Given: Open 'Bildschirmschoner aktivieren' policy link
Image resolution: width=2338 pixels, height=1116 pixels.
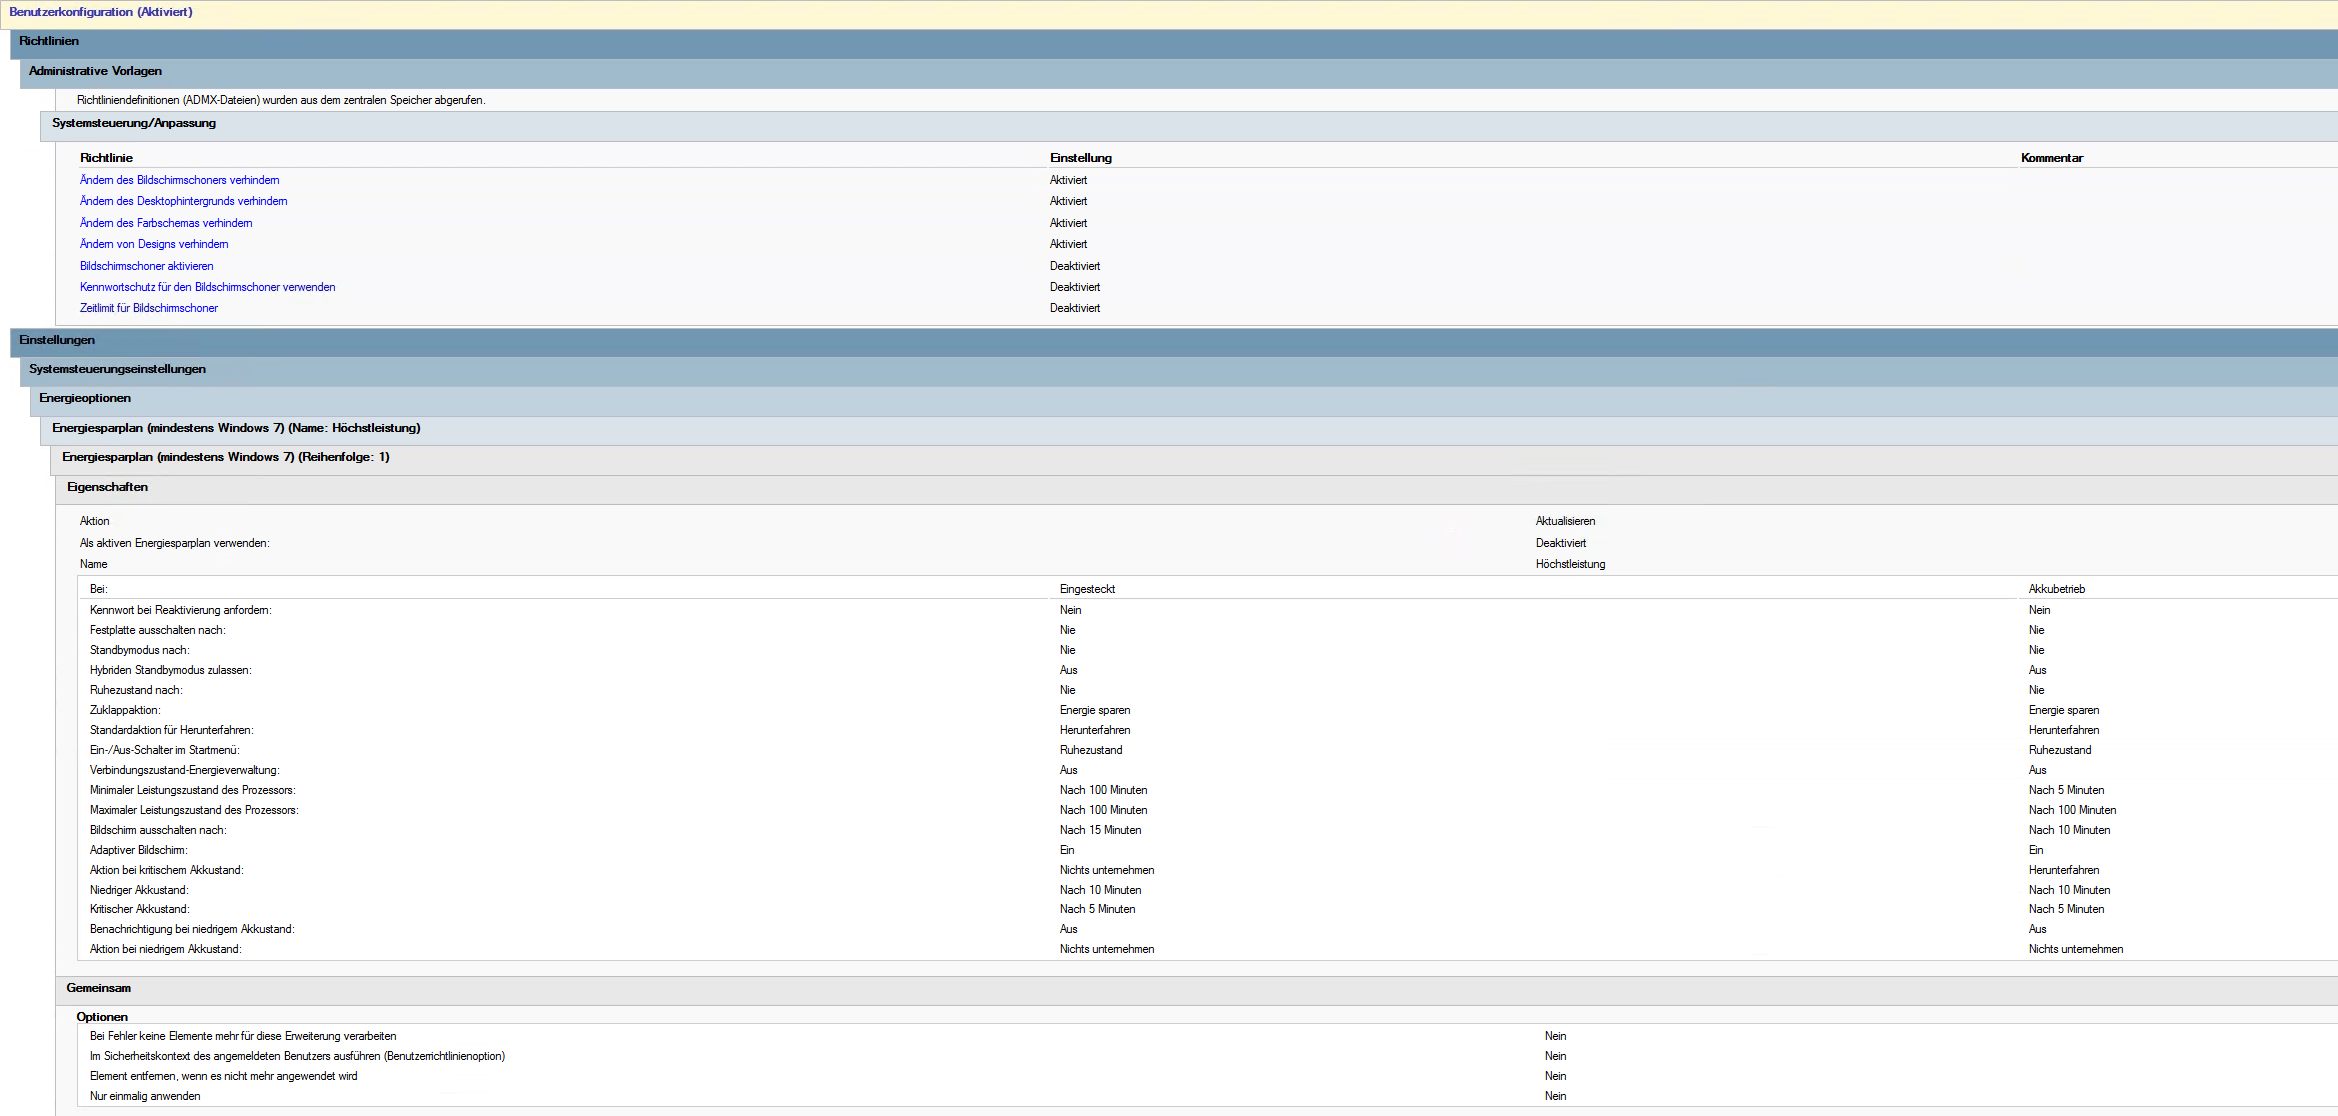Looking at the screenshot, I should [147, 266].
